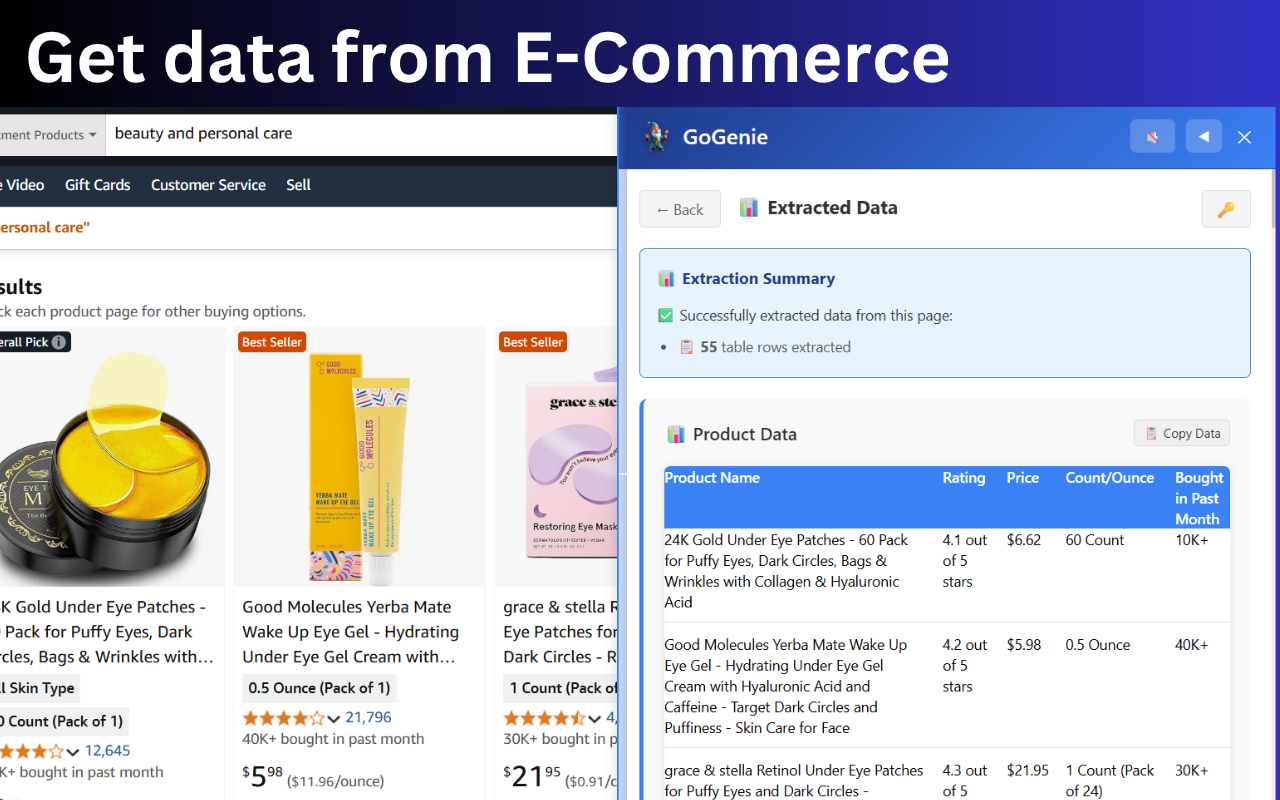Select the 40K+ table cell
Image resolution: width=1280 pixels, height=800 pixels.
pyautogui.click(x=1192, y=645)
